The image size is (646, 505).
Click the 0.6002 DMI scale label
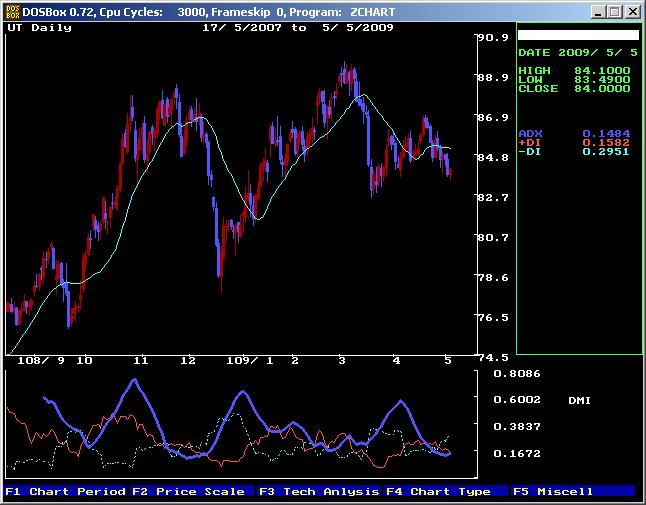(517, 400)
